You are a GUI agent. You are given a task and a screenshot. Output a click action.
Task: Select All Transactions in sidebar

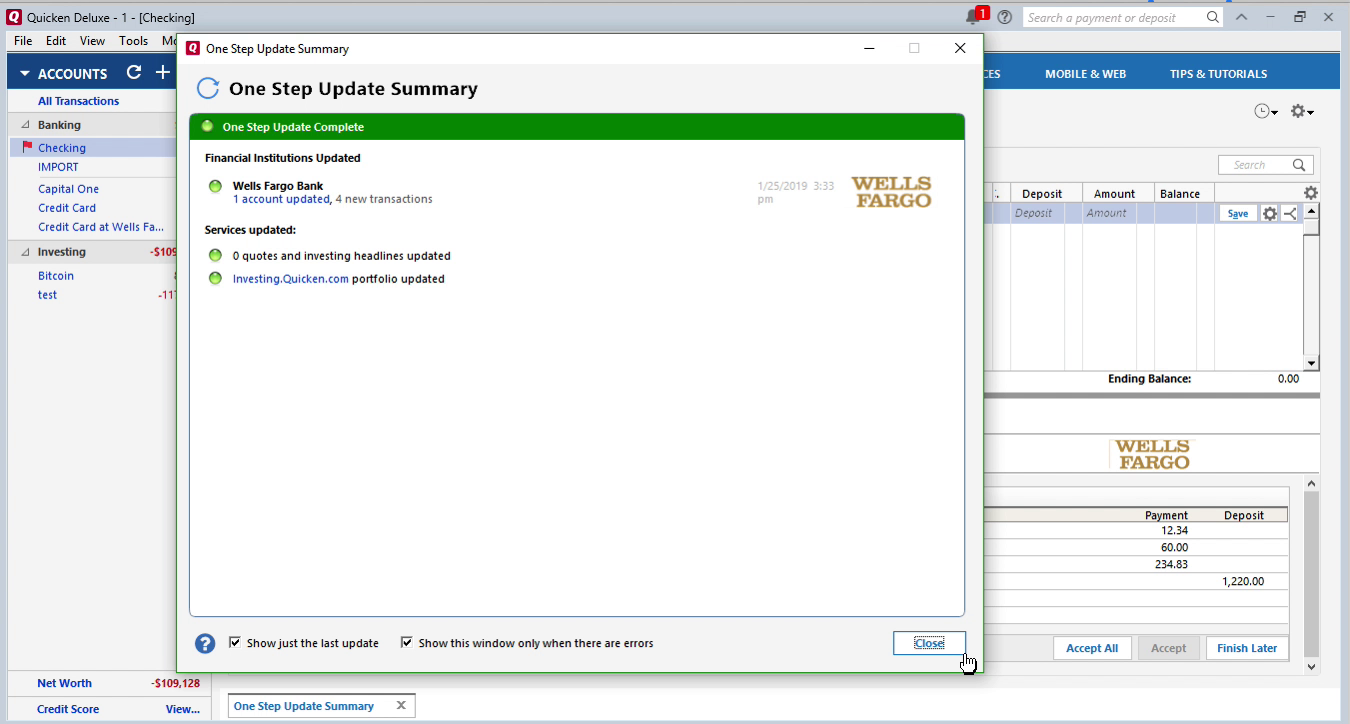(x=78, y=101)
